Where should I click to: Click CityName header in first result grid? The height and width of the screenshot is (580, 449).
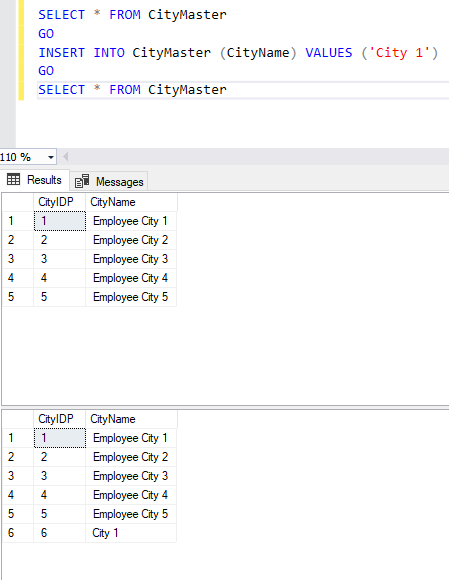[131, 202]
